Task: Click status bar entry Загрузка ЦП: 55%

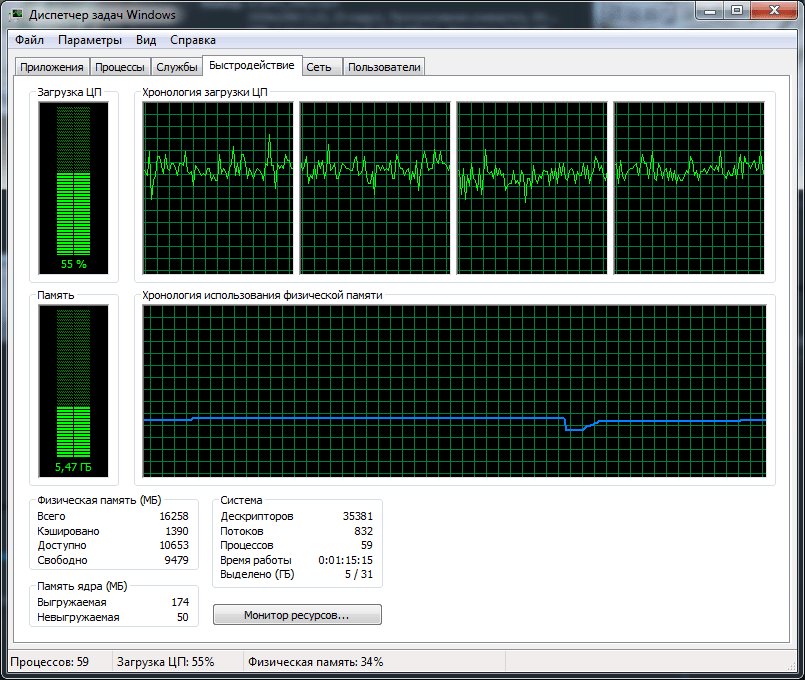Action: click(165, 662)
